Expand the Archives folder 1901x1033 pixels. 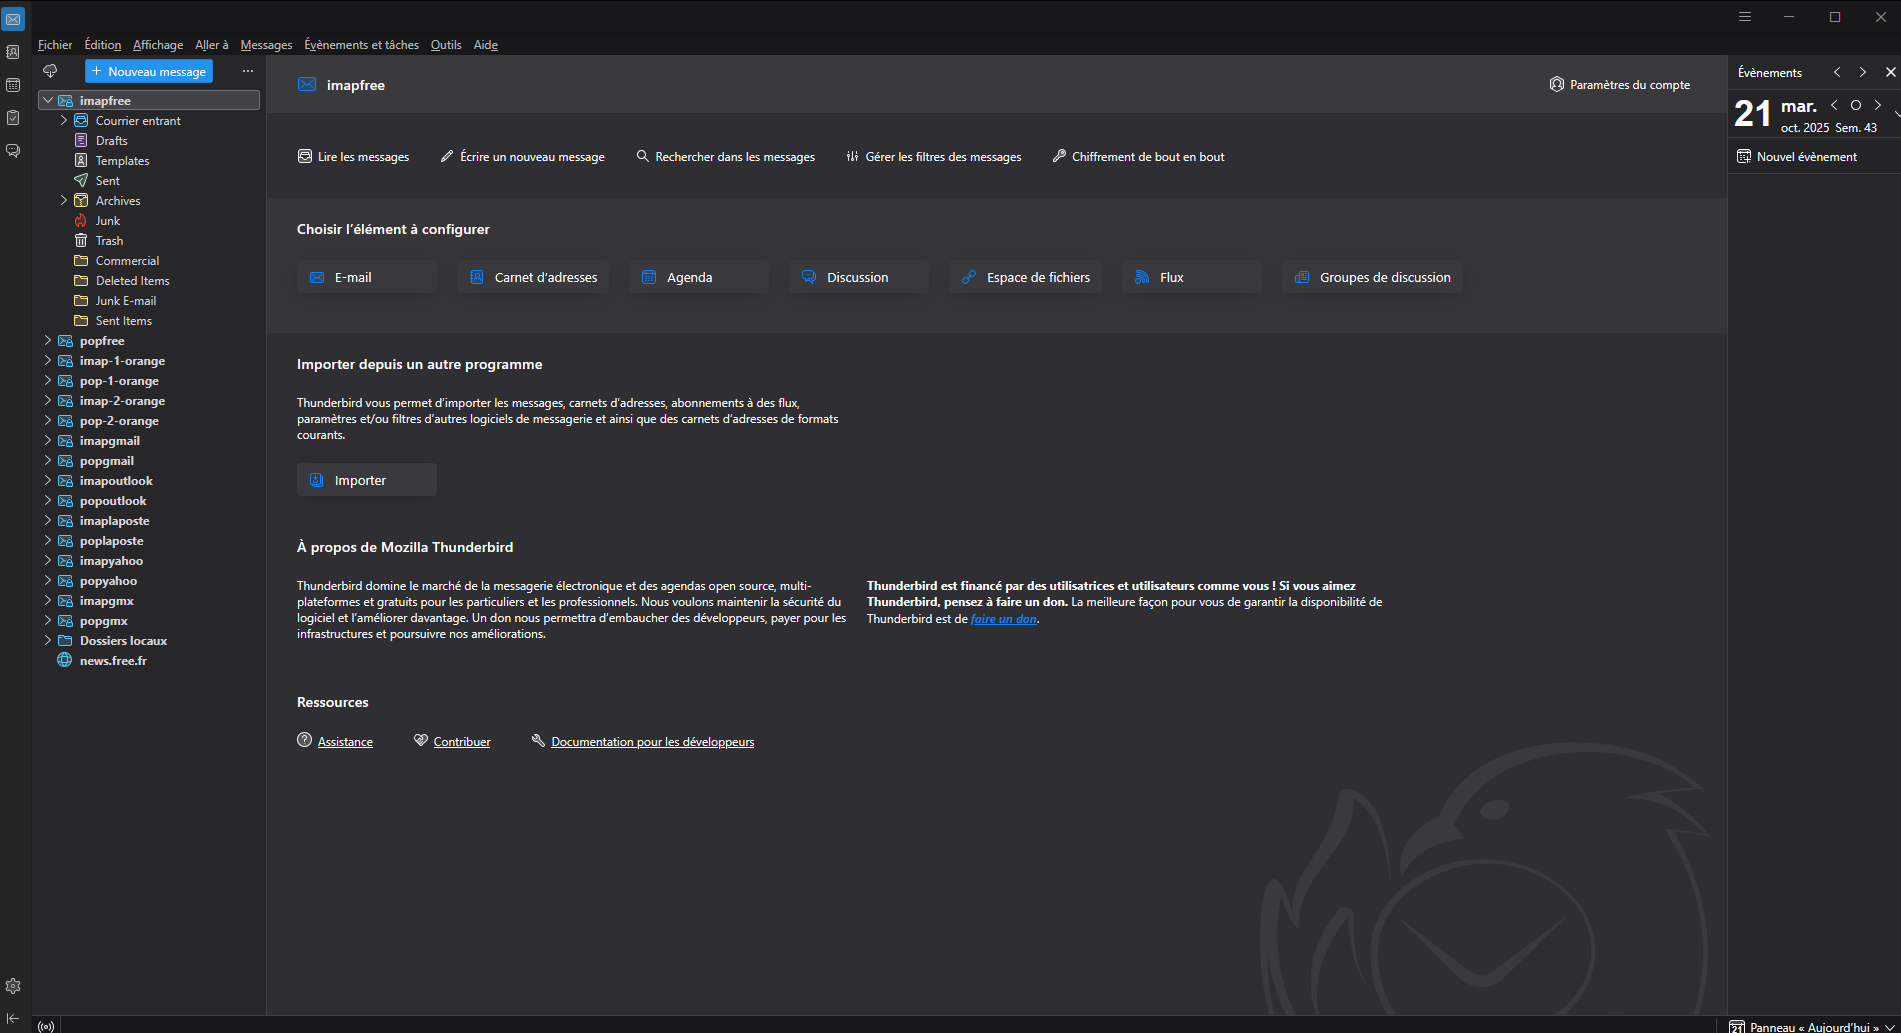pos(64,201)
